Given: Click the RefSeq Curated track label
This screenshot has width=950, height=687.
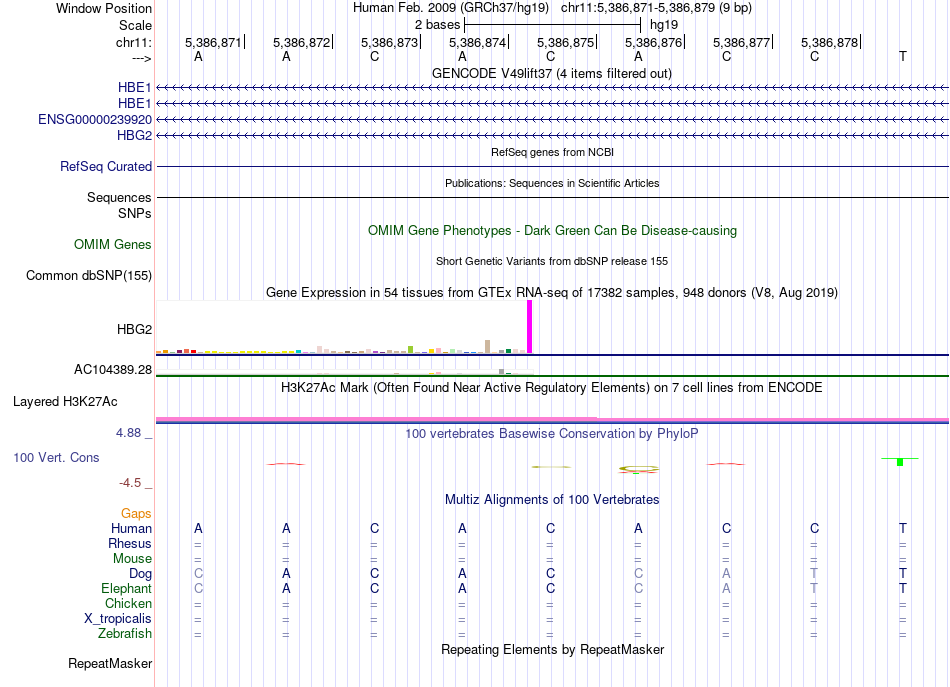Looking at the screenshot, I should [x=106, y=166].
